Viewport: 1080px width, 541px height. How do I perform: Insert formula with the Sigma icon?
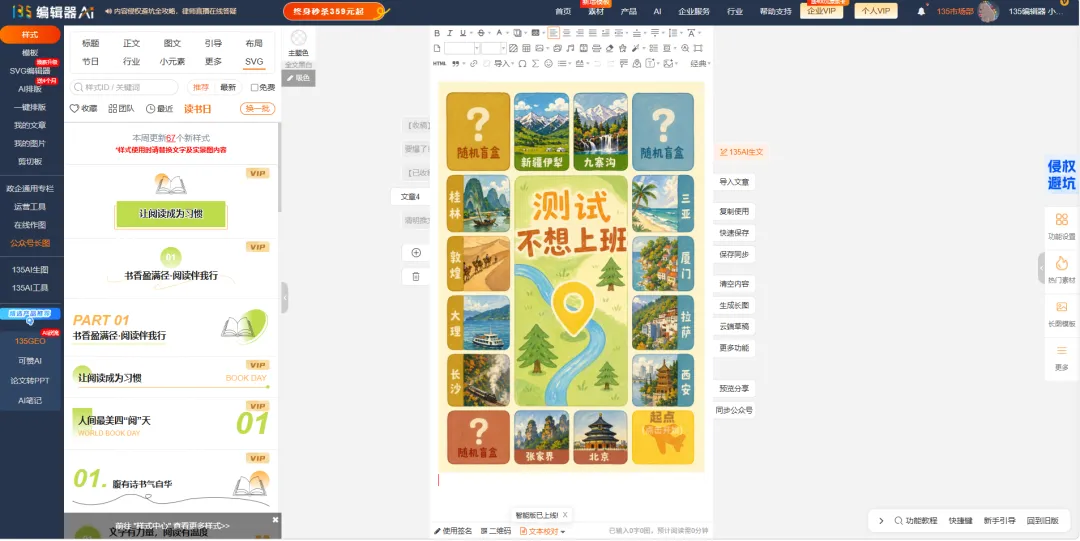coord(535,63)
